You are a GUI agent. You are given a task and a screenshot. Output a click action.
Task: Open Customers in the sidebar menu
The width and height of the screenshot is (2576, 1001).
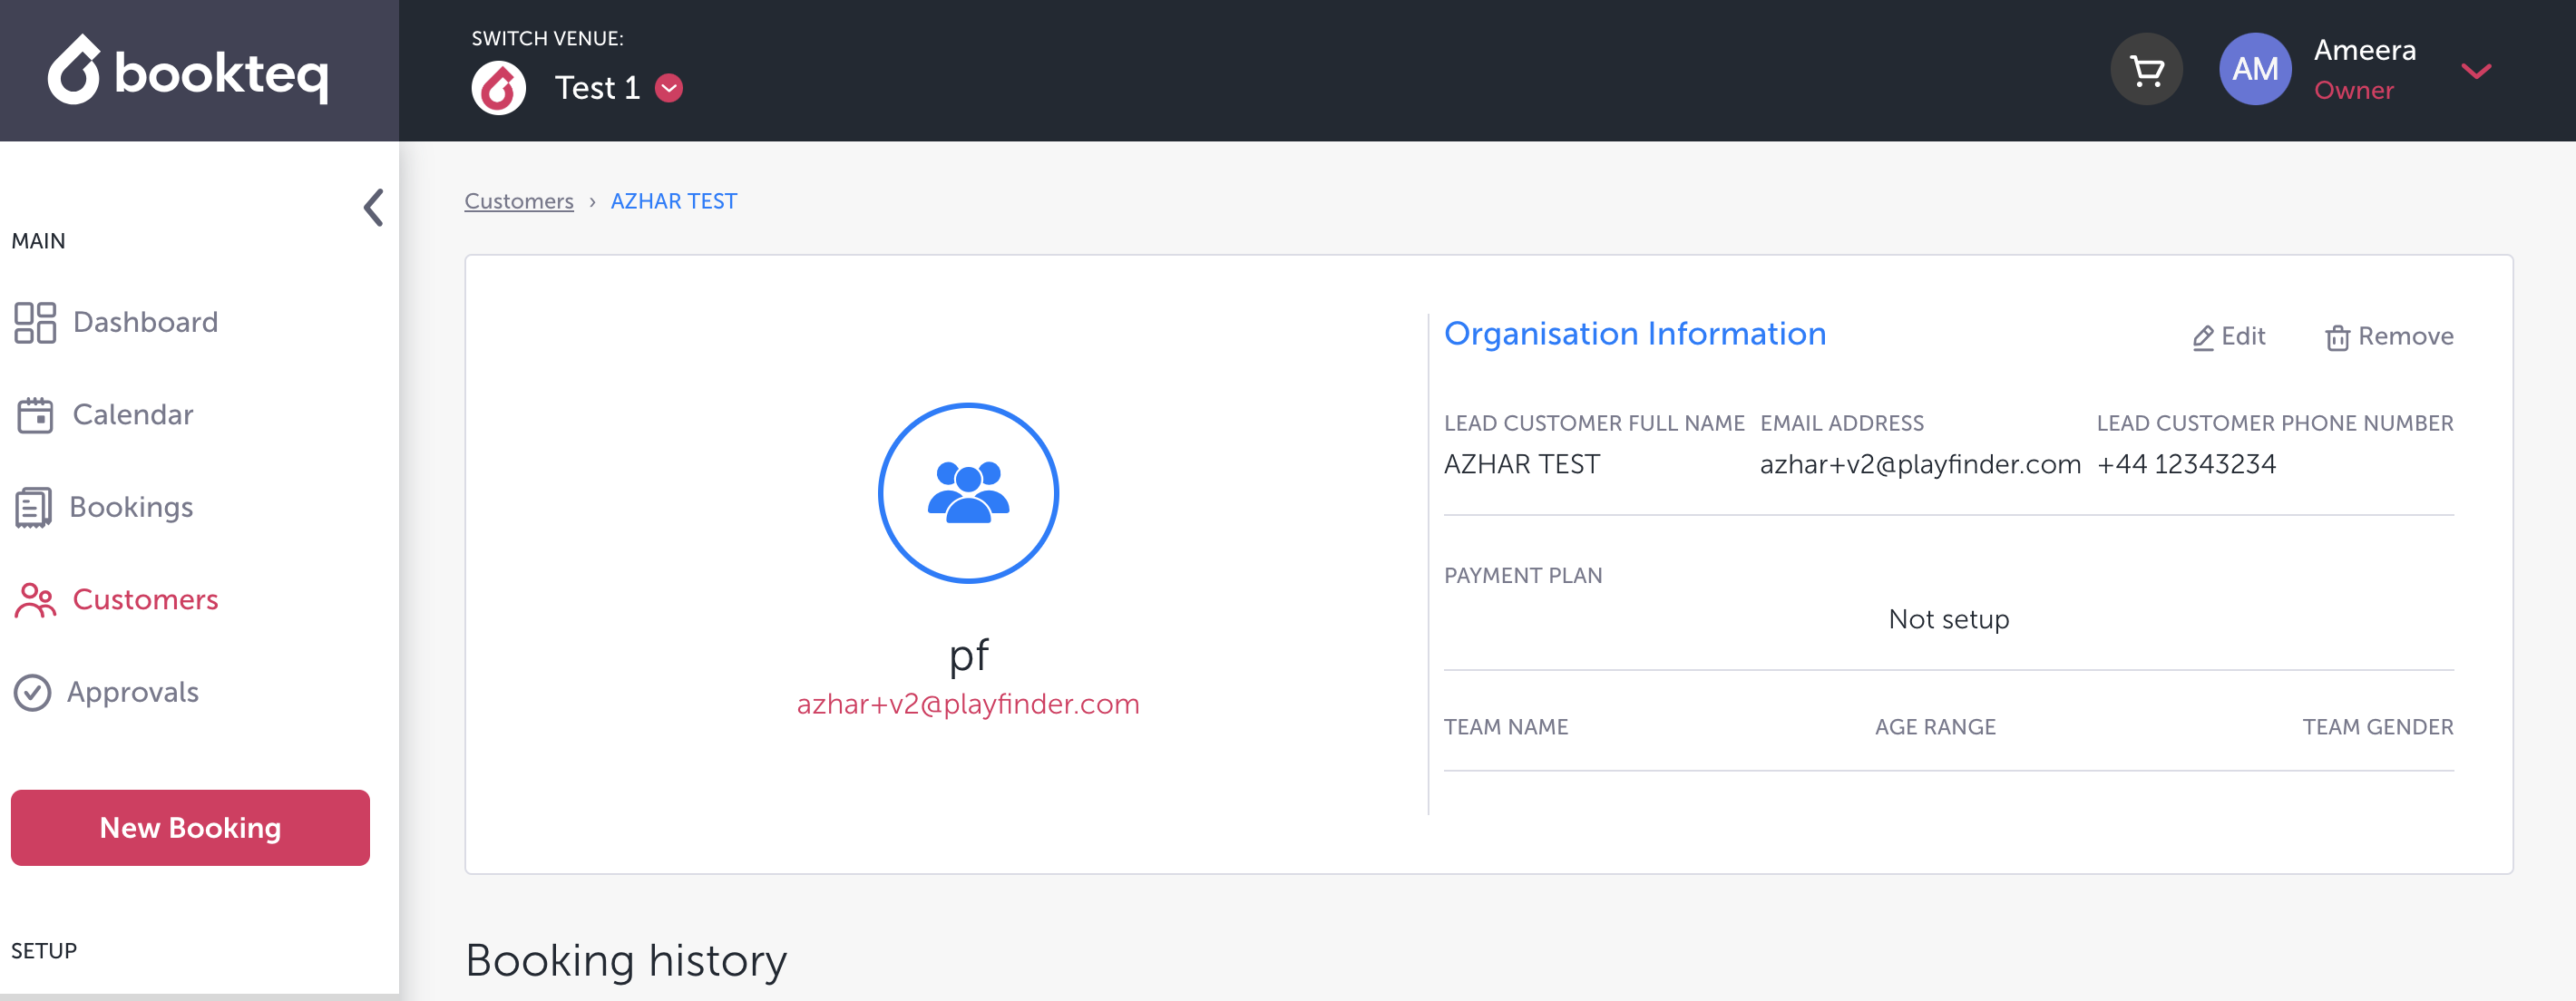[145, 599]
